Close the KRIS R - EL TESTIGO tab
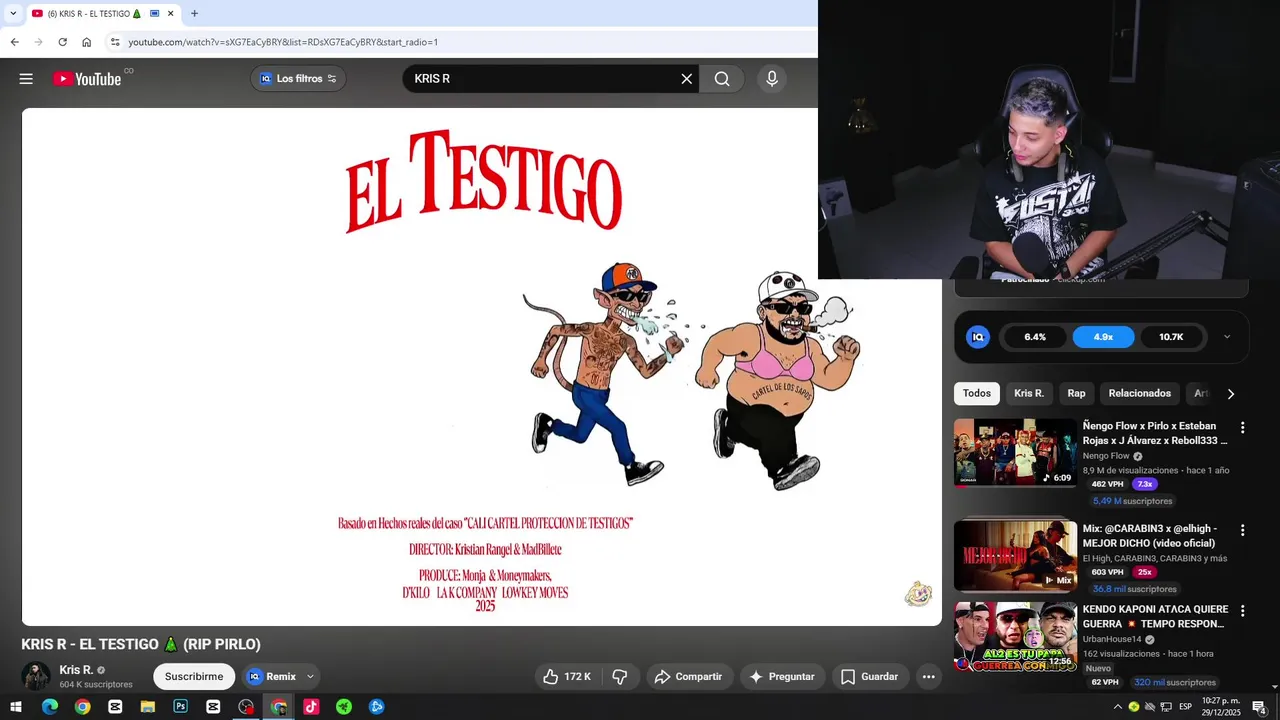The image size is (1280, 720). point(171,13)
